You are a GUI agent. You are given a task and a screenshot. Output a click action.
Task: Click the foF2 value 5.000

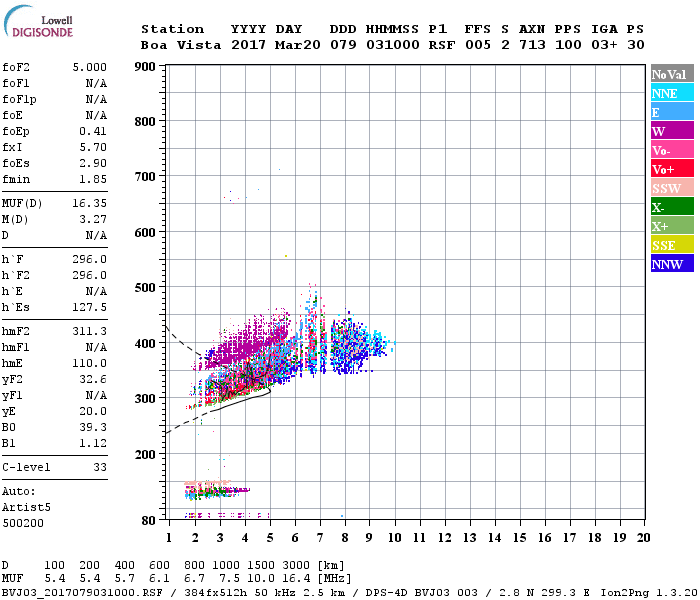(89, 67)
